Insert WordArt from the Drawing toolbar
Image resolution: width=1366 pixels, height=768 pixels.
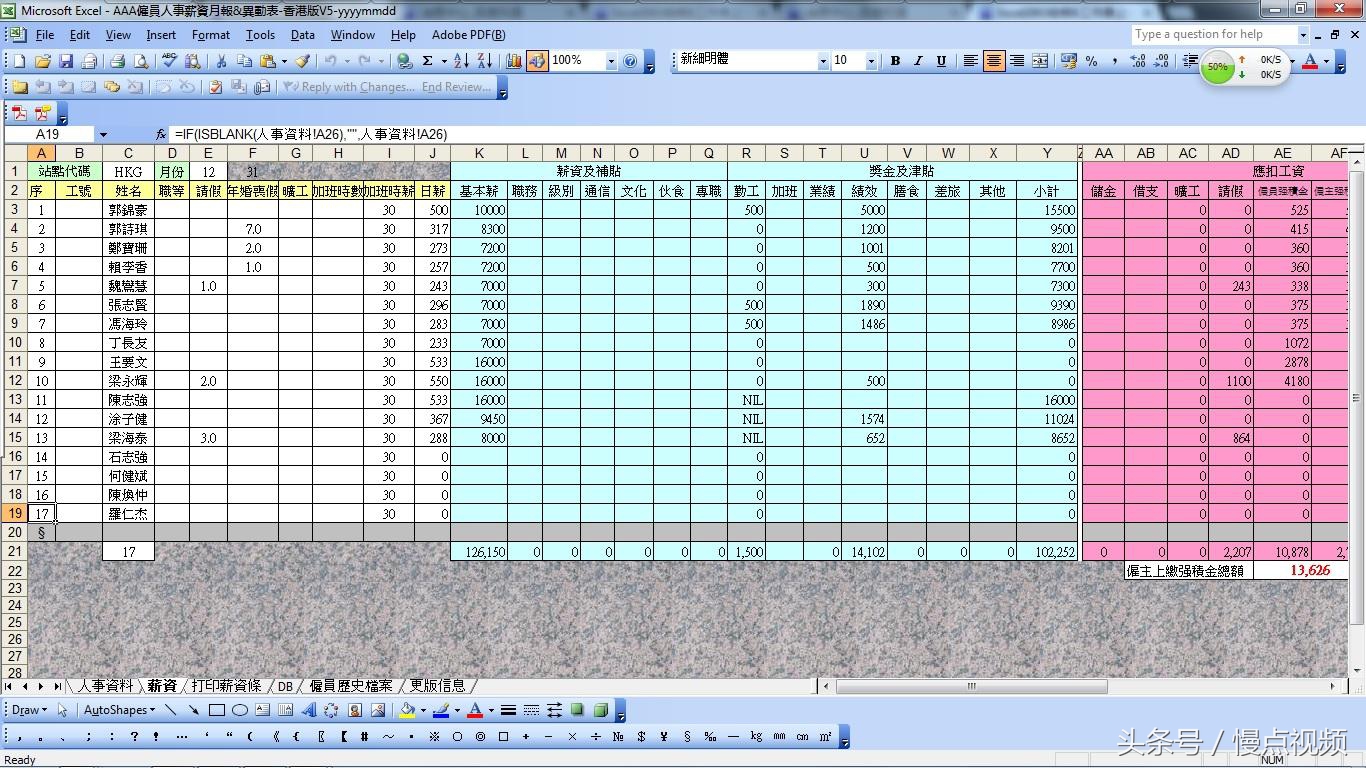coord(308,710)
